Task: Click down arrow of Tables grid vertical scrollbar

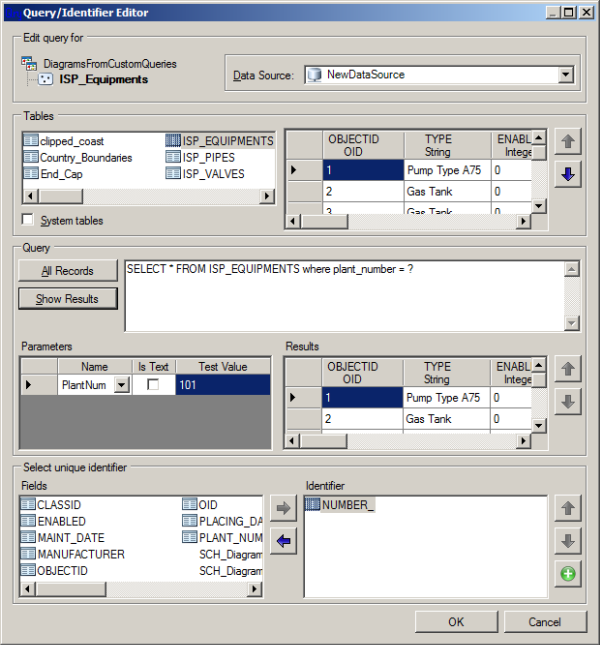Action: 539,206
